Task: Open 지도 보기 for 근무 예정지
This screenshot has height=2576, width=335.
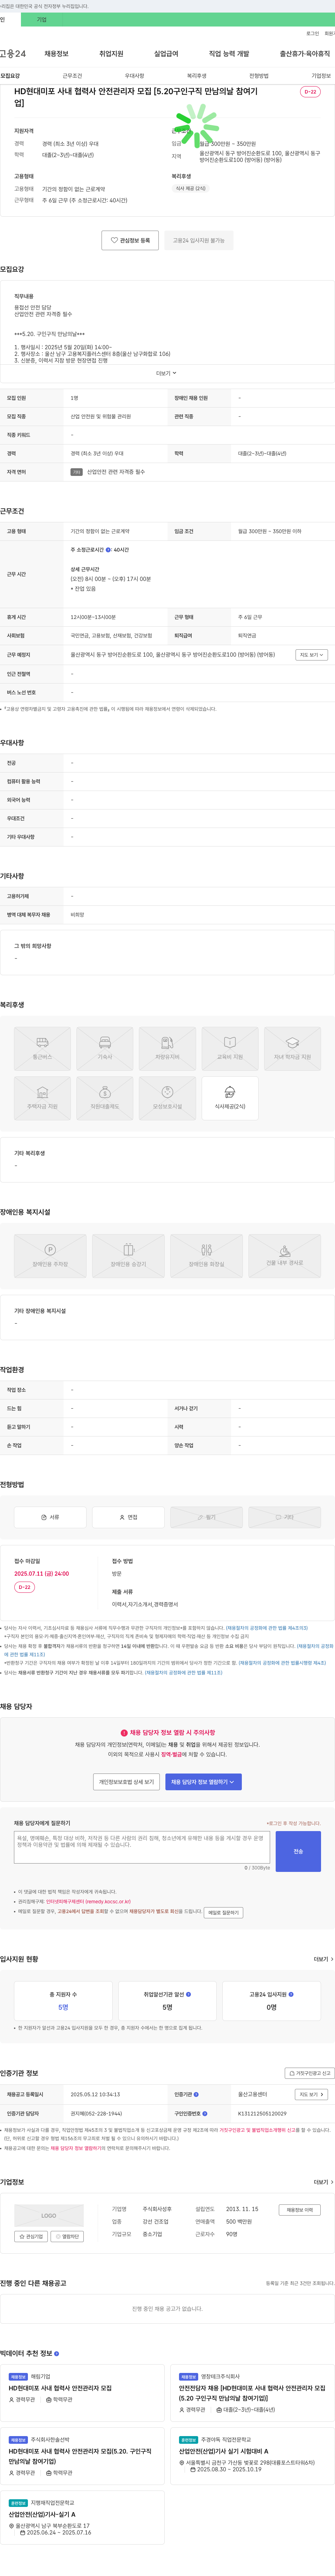Action: 311,655
